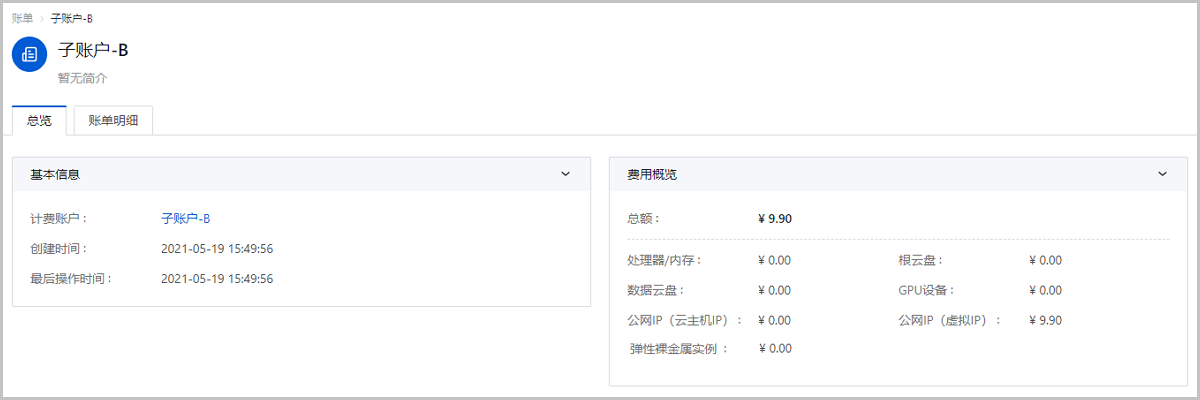Viewport: 1200px width, 400px height.
Task: Click the 公网IP（虚拟IP） cost value
Action: click(1045, 320)
